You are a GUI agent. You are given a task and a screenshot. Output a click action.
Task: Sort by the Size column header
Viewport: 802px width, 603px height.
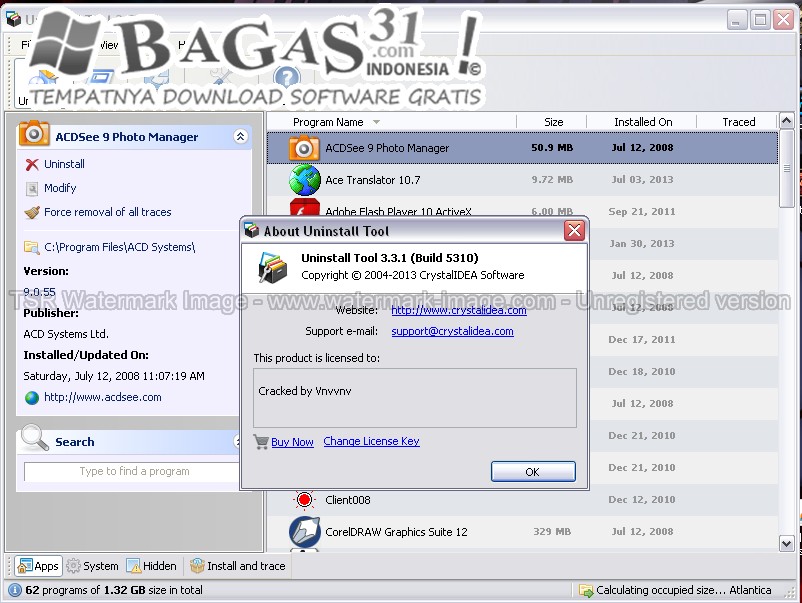pos(553,122)
